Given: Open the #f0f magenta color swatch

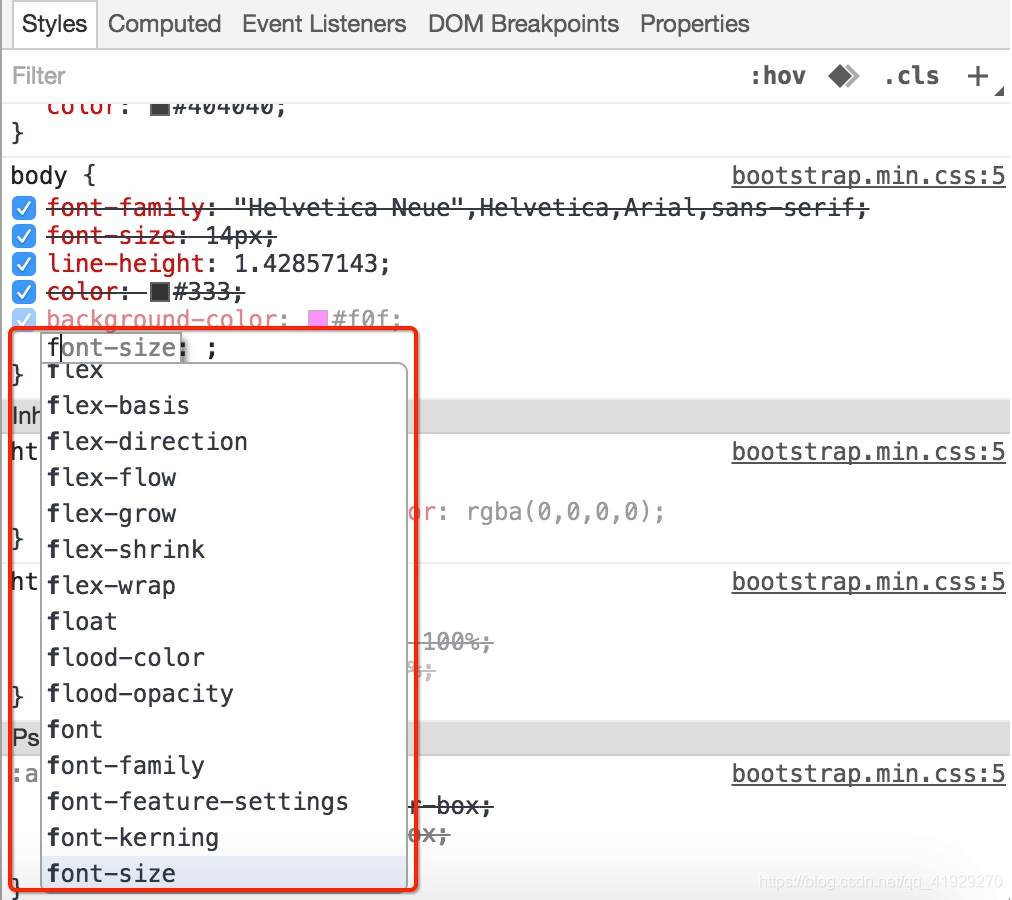Looking at the screenshot, I should 318,320.
